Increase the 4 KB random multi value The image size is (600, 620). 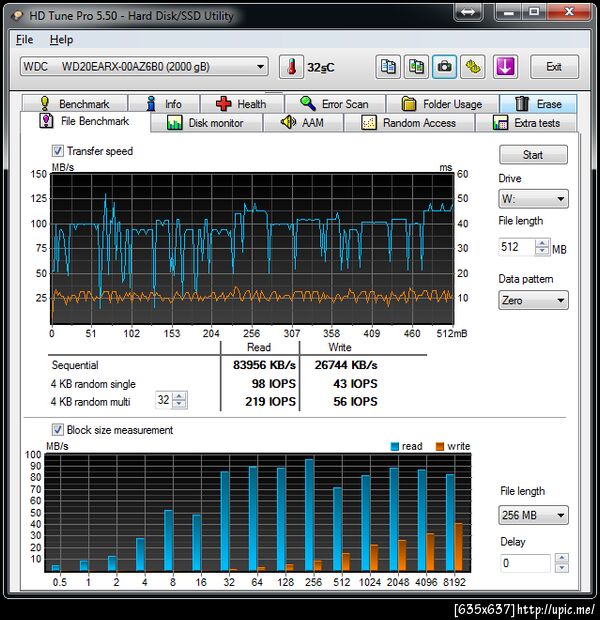point(179,396)
